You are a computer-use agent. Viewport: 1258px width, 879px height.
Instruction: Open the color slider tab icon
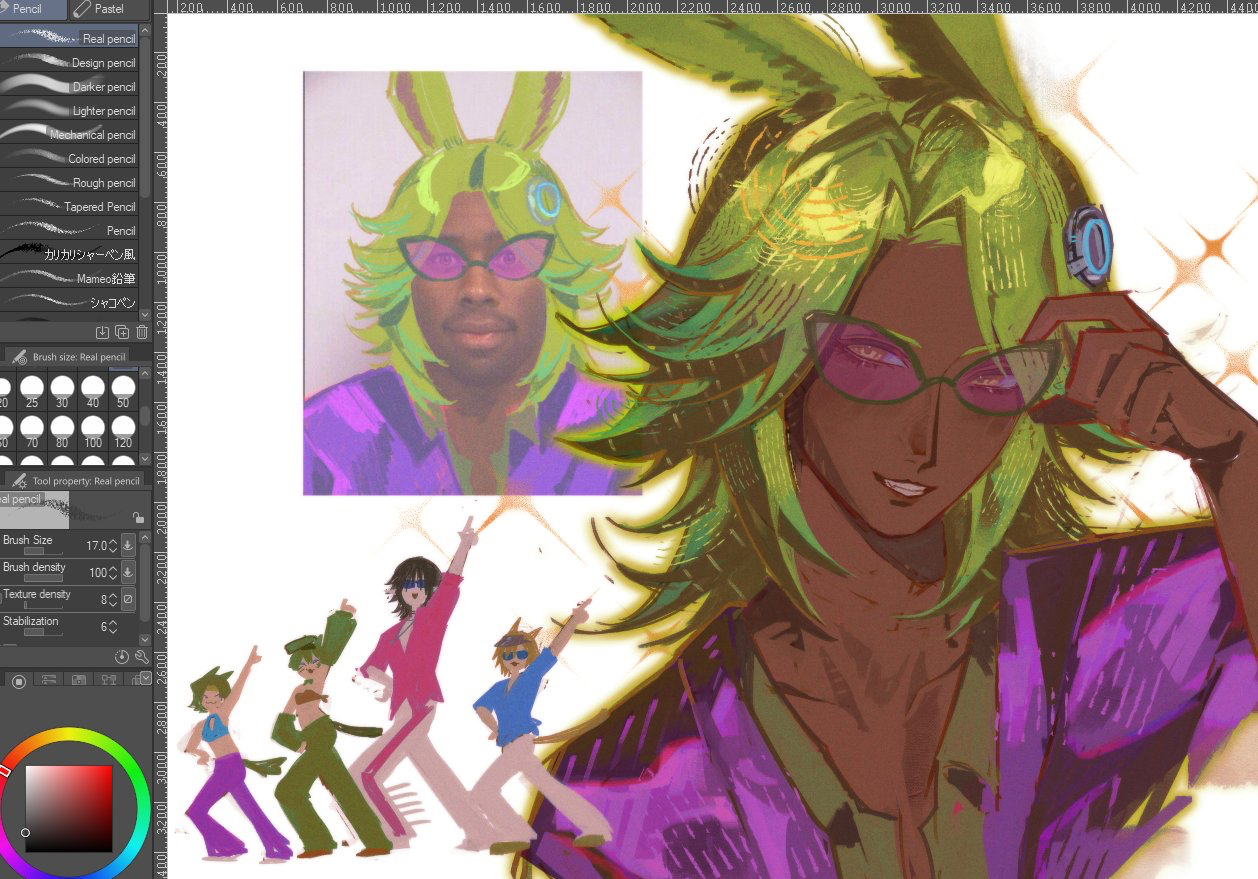click(x=48, y=680)
